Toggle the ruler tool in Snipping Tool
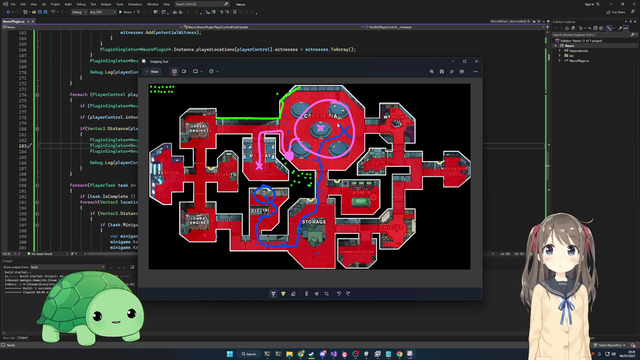 coord(307,294)
